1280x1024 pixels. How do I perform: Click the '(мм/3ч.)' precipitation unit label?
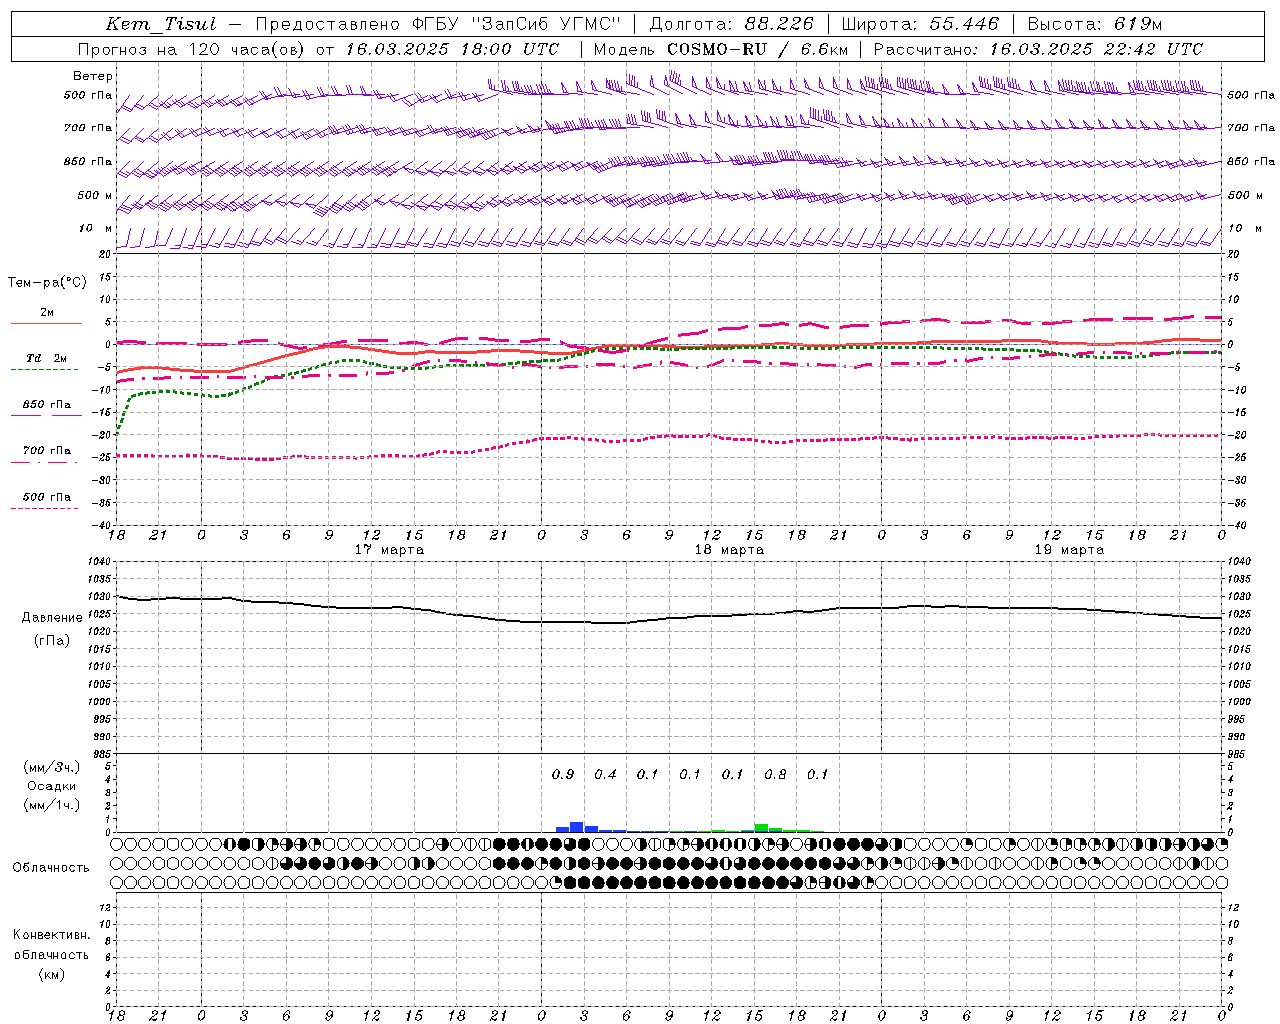tap(52, 768)
